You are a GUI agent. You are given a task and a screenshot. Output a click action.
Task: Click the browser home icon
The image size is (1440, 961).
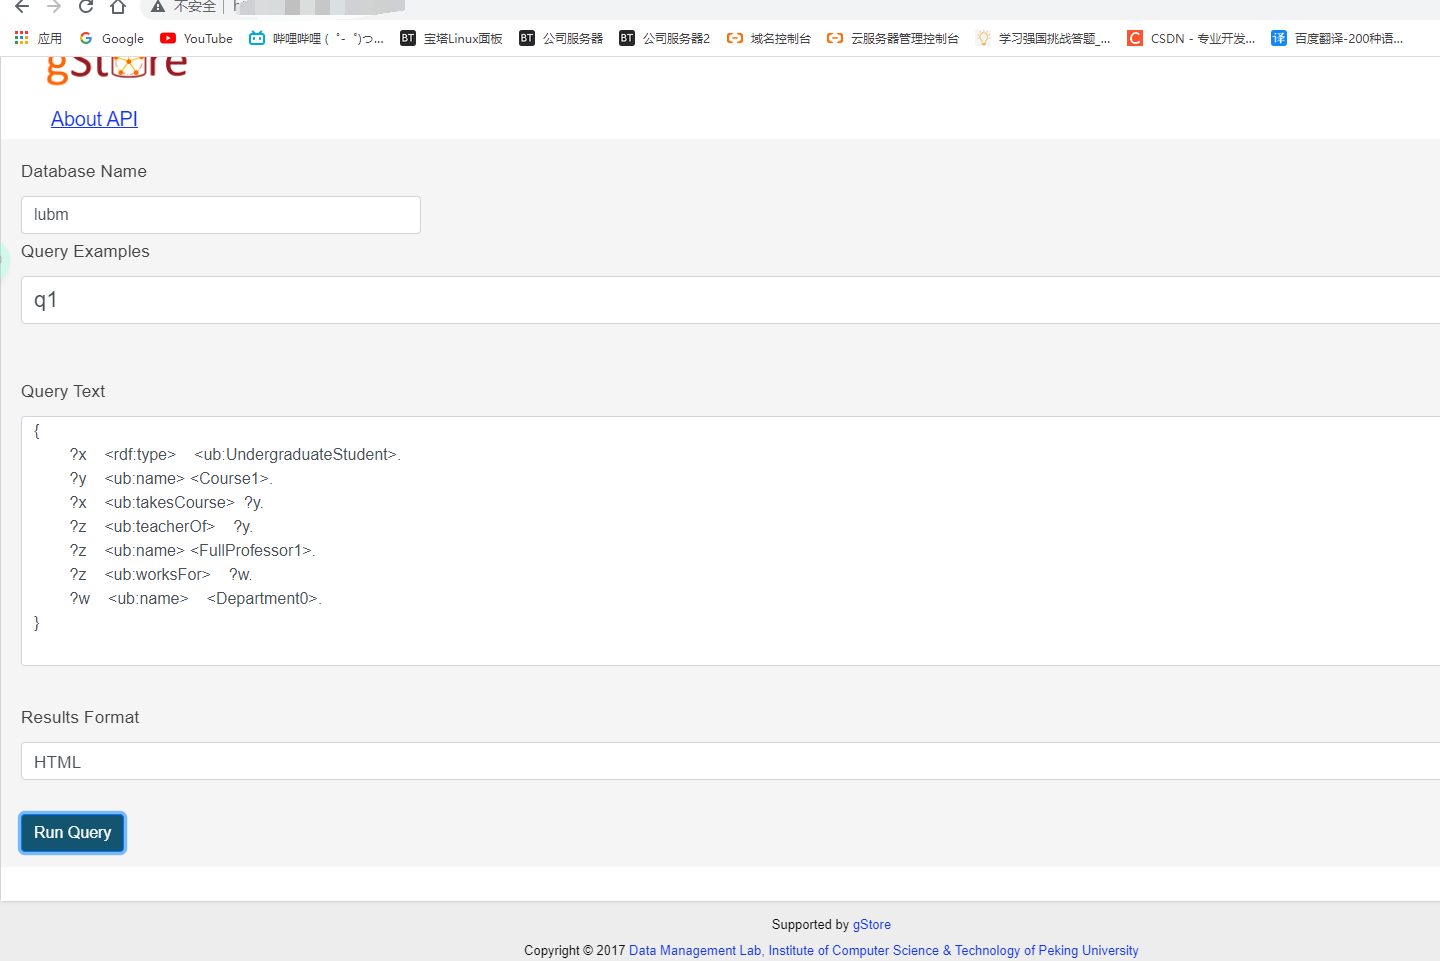[x=117, y=7]
